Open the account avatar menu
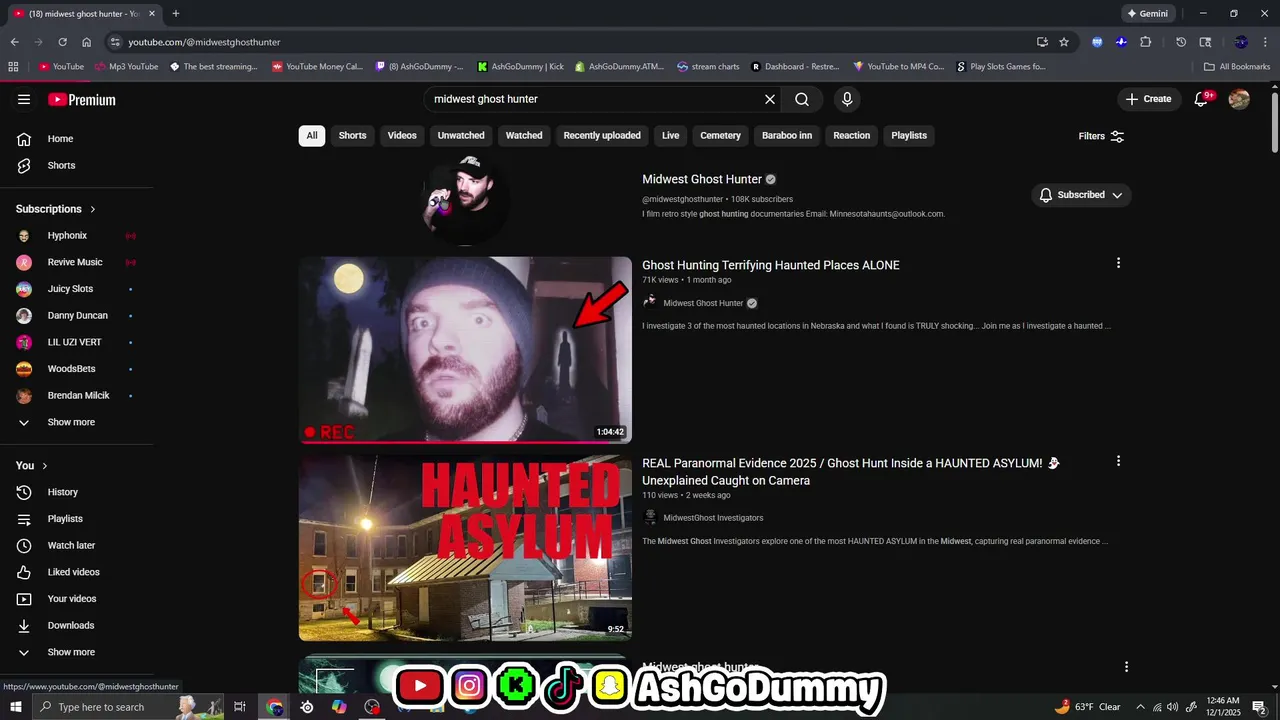 (1239, 99)
